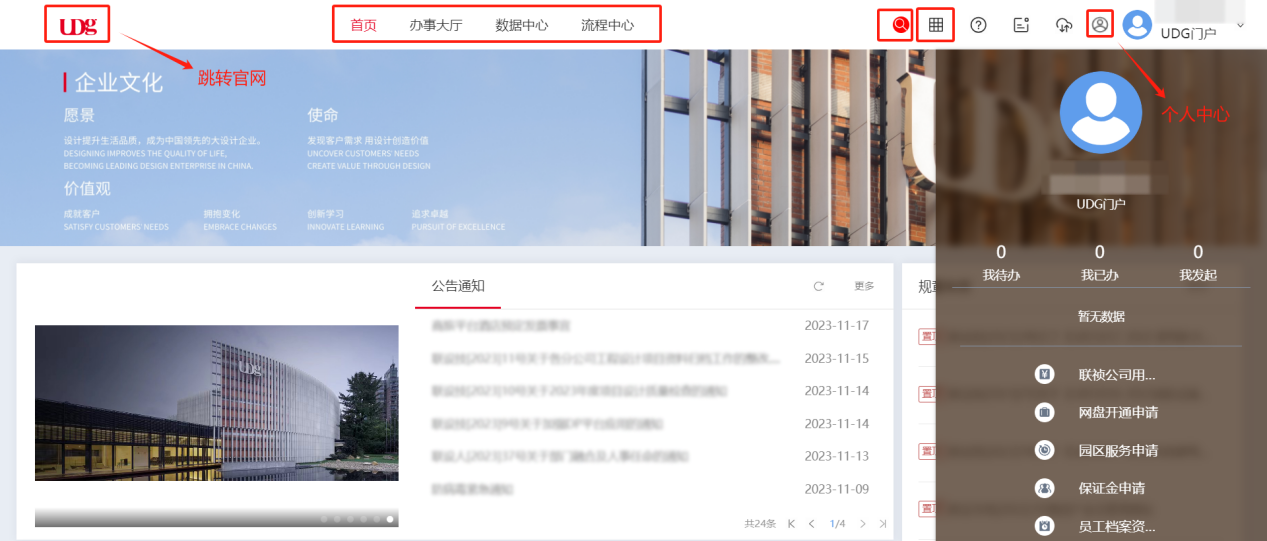Click the yen icon beside 联祯公司用
Viewport: 1267px width, 541px height.
point(1045,375)
